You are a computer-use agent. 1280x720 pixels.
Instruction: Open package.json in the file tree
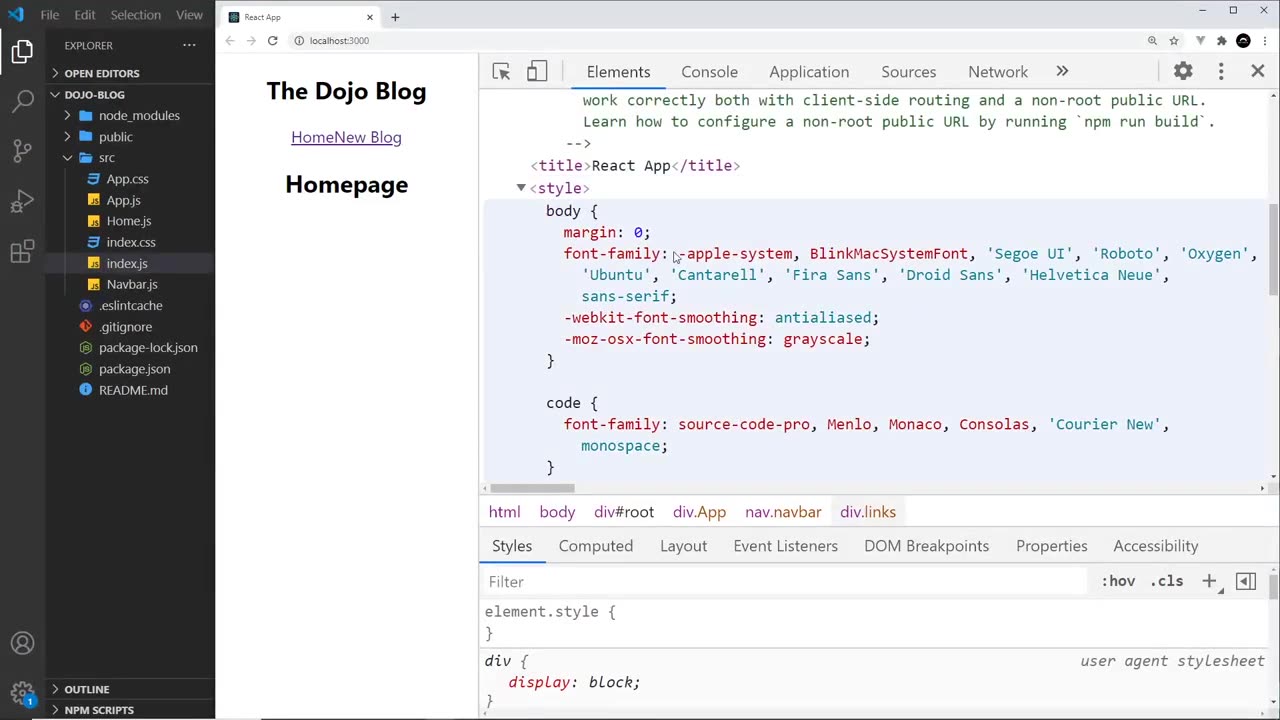click(134, 369)
